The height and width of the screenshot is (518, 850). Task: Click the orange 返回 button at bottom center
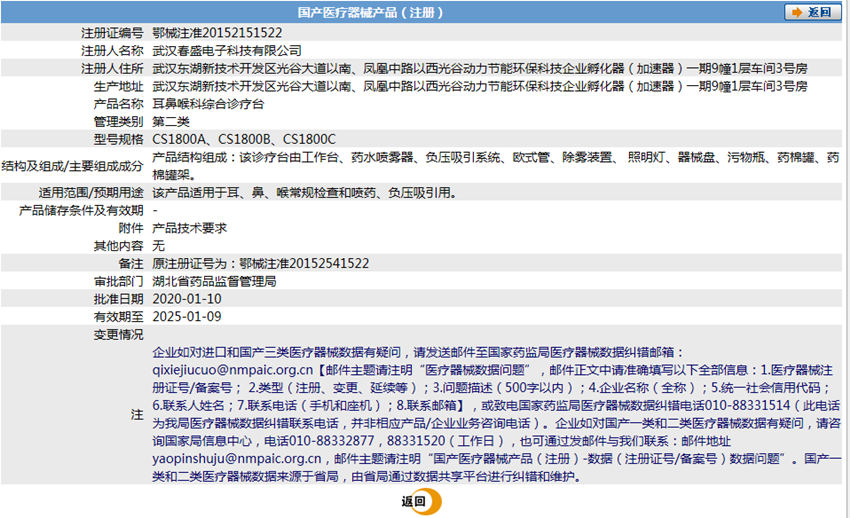421,501
